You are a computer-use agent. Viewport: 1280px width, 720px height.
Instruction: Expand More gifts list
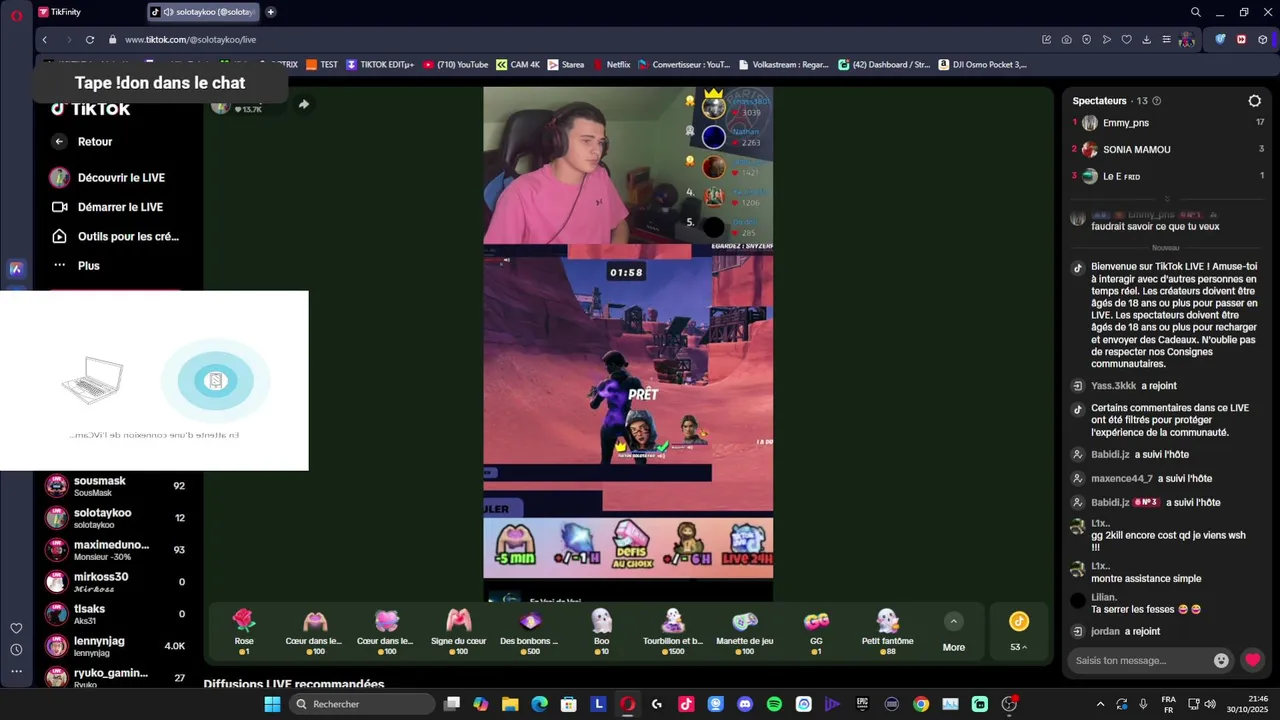click(954, 632)
